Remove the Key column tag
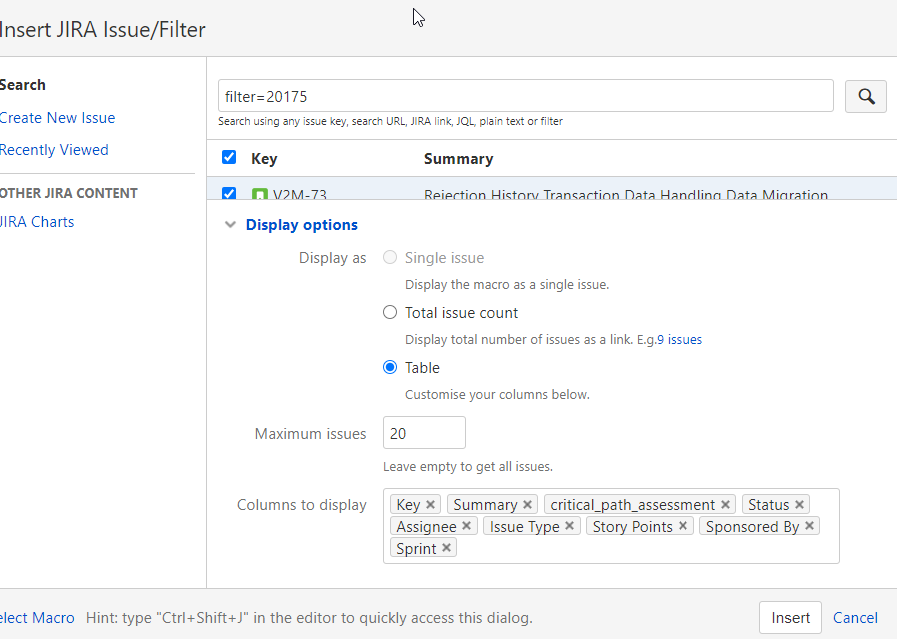 click(x=431, y=505)
